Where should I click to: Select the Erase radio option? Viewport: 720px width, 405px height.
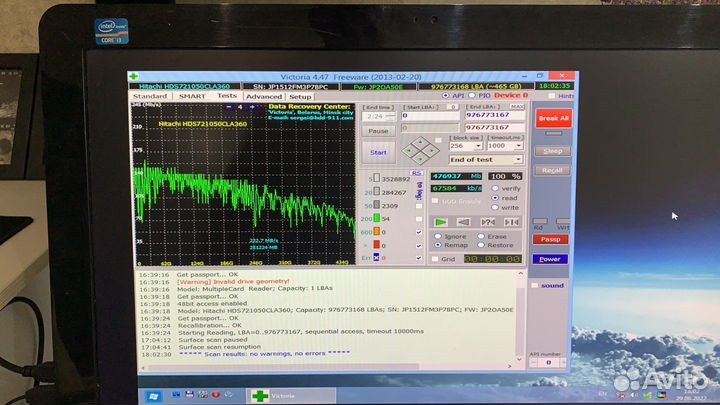481,236
